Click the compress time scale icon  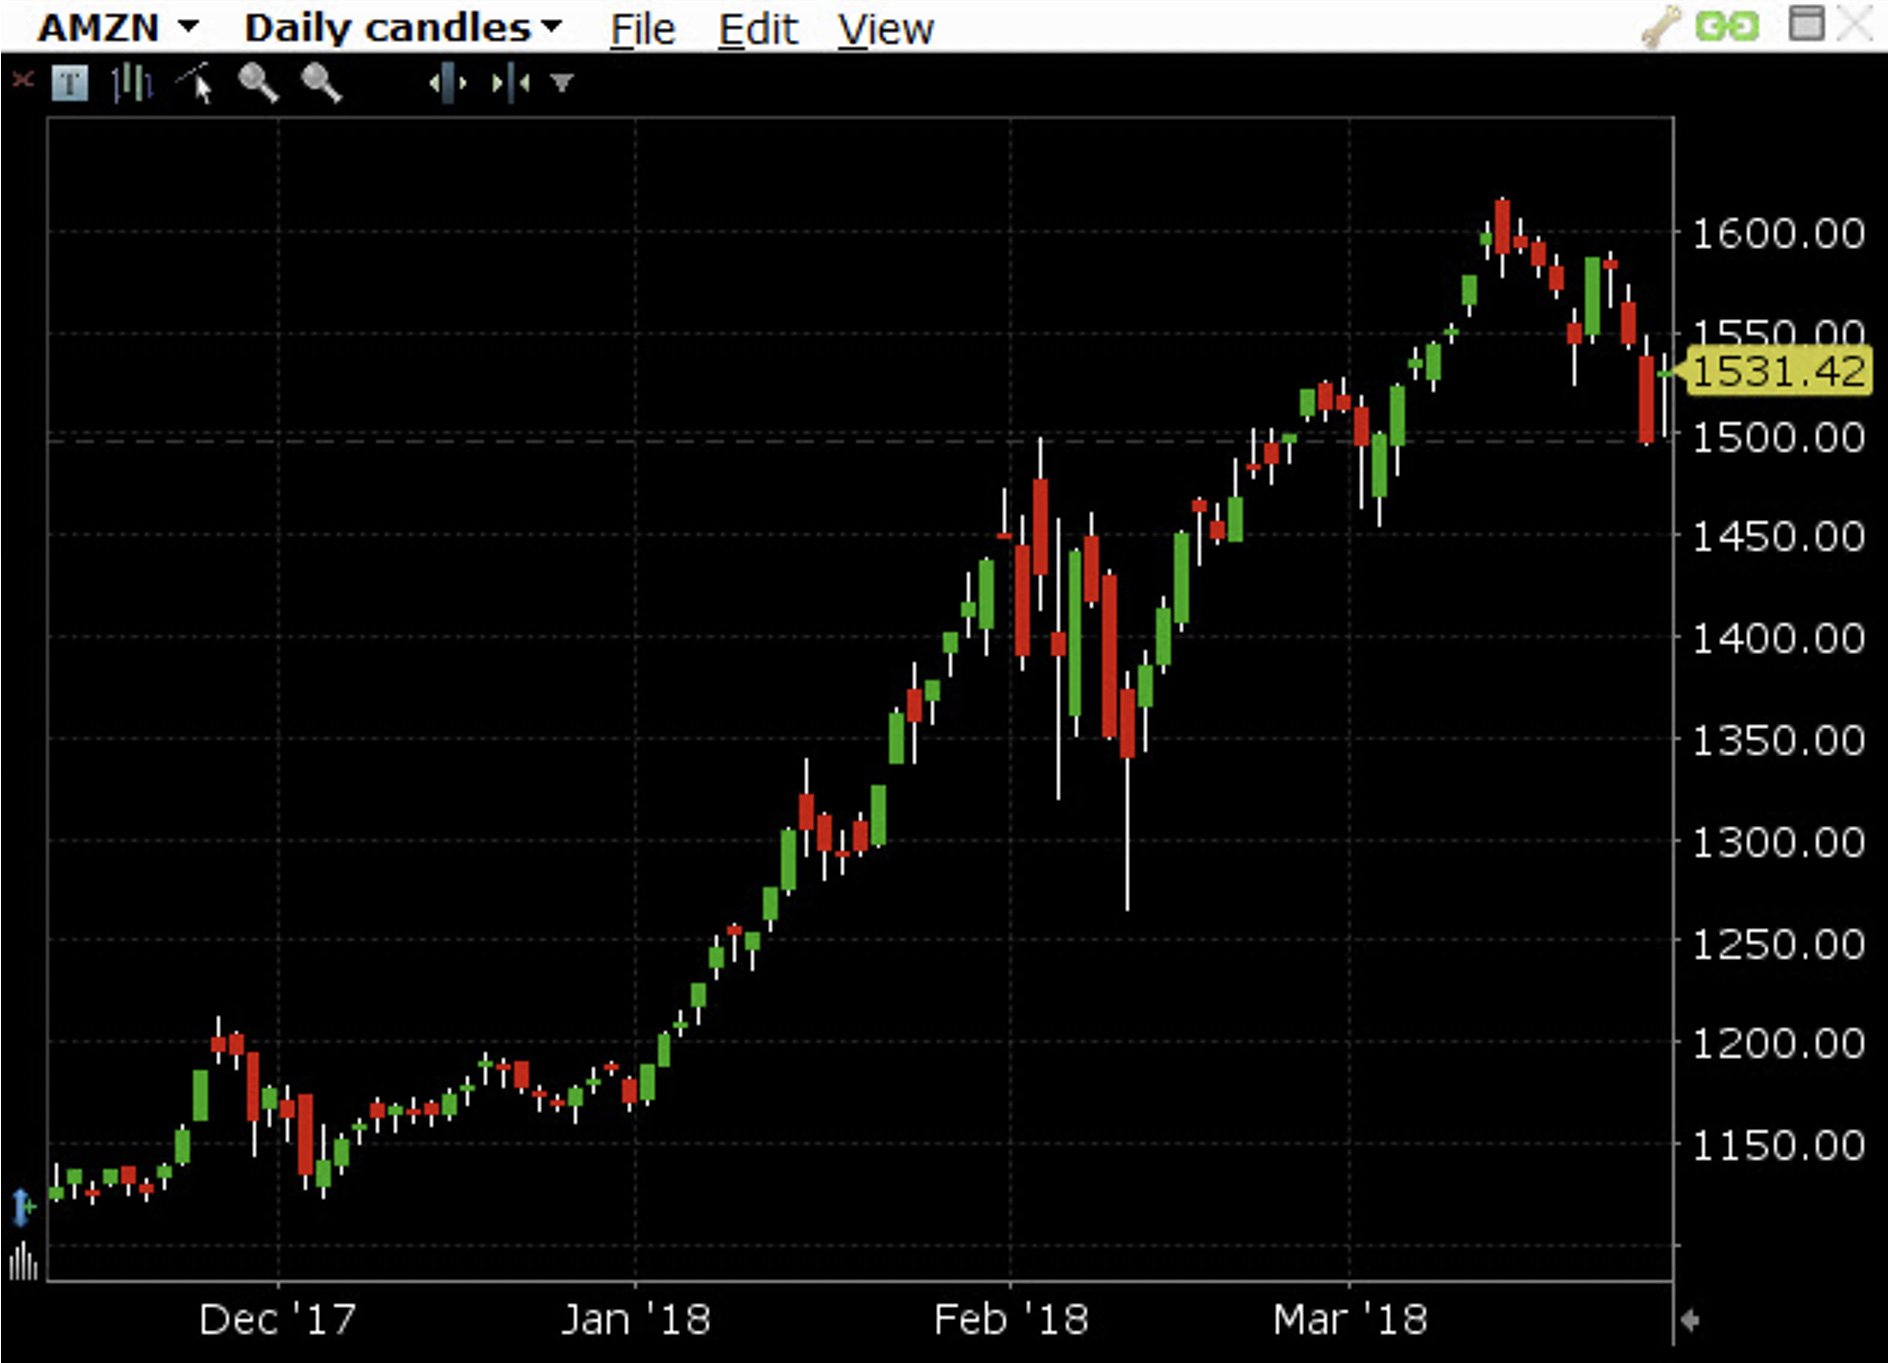tap(510, 83)
